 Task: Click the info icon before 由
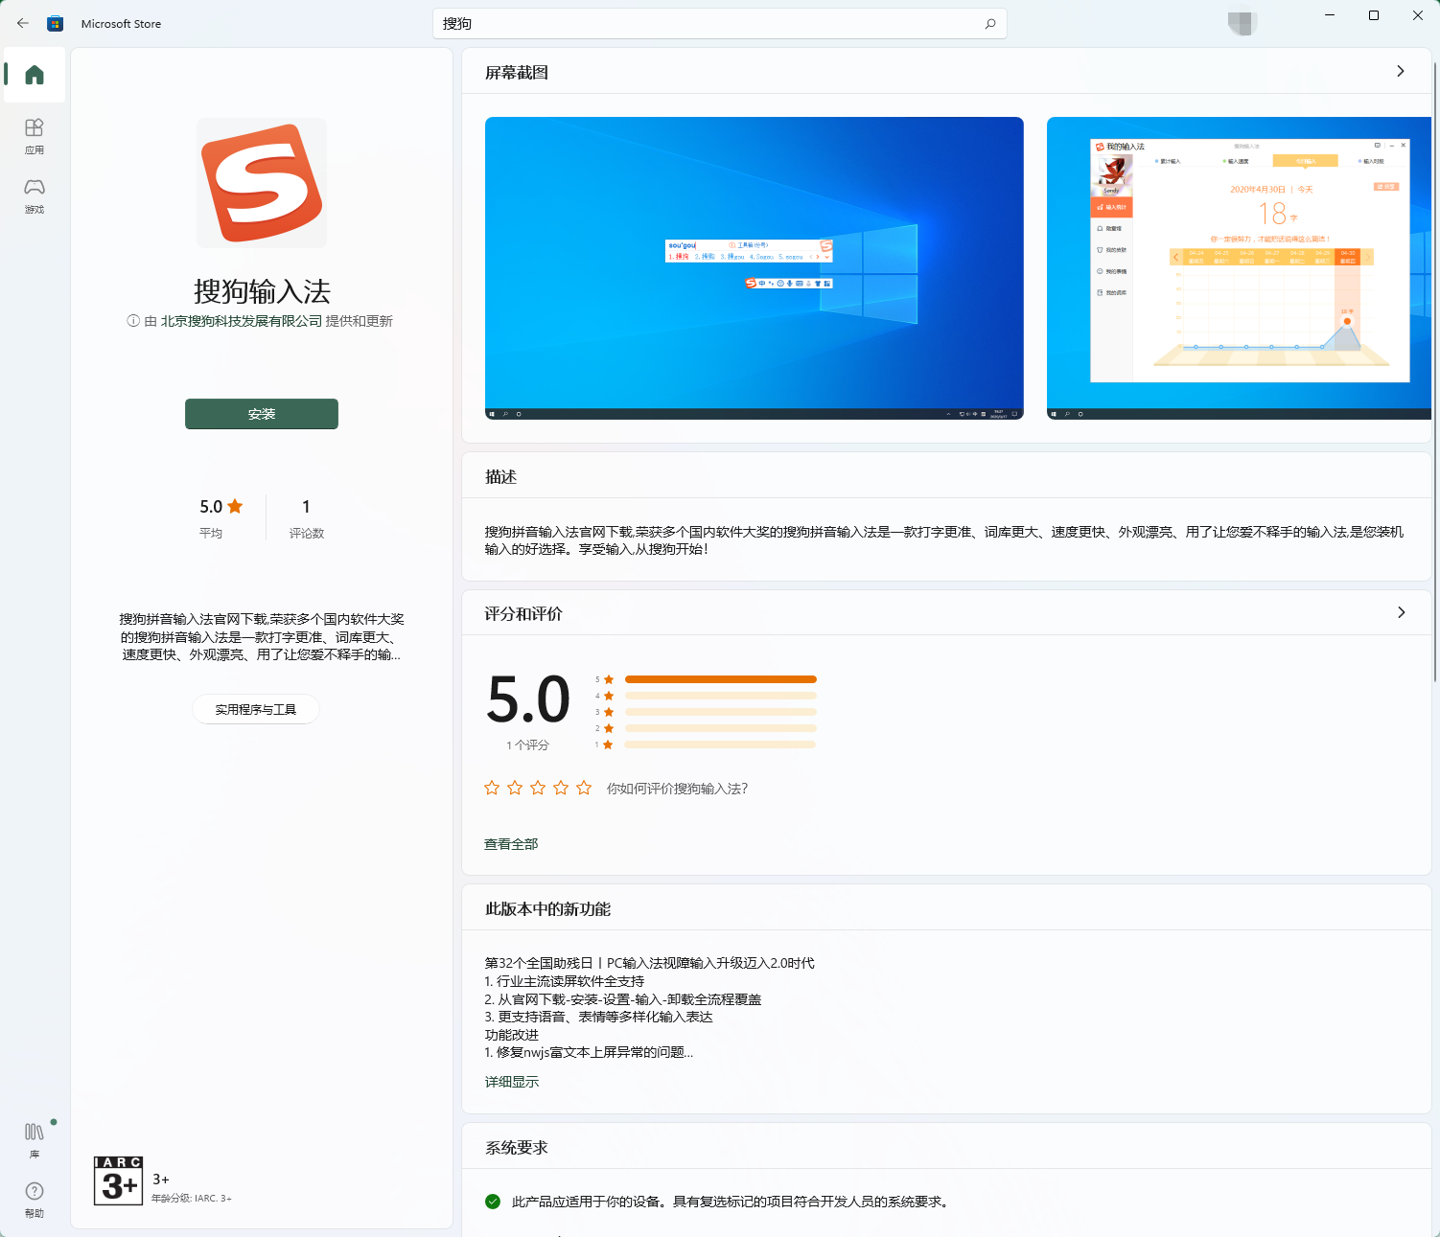(133, 321)
